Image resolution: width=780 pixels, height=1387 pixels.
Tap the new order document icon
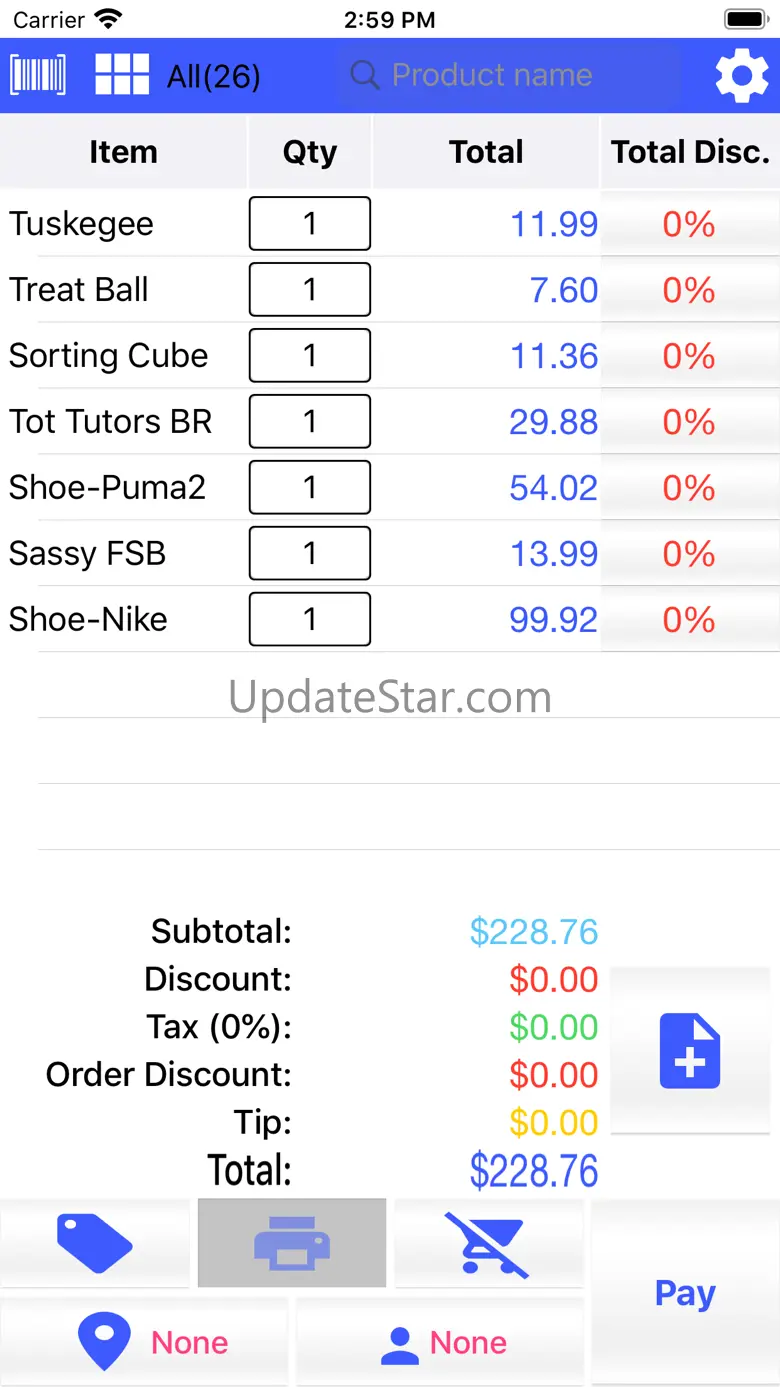[690, 1050]
